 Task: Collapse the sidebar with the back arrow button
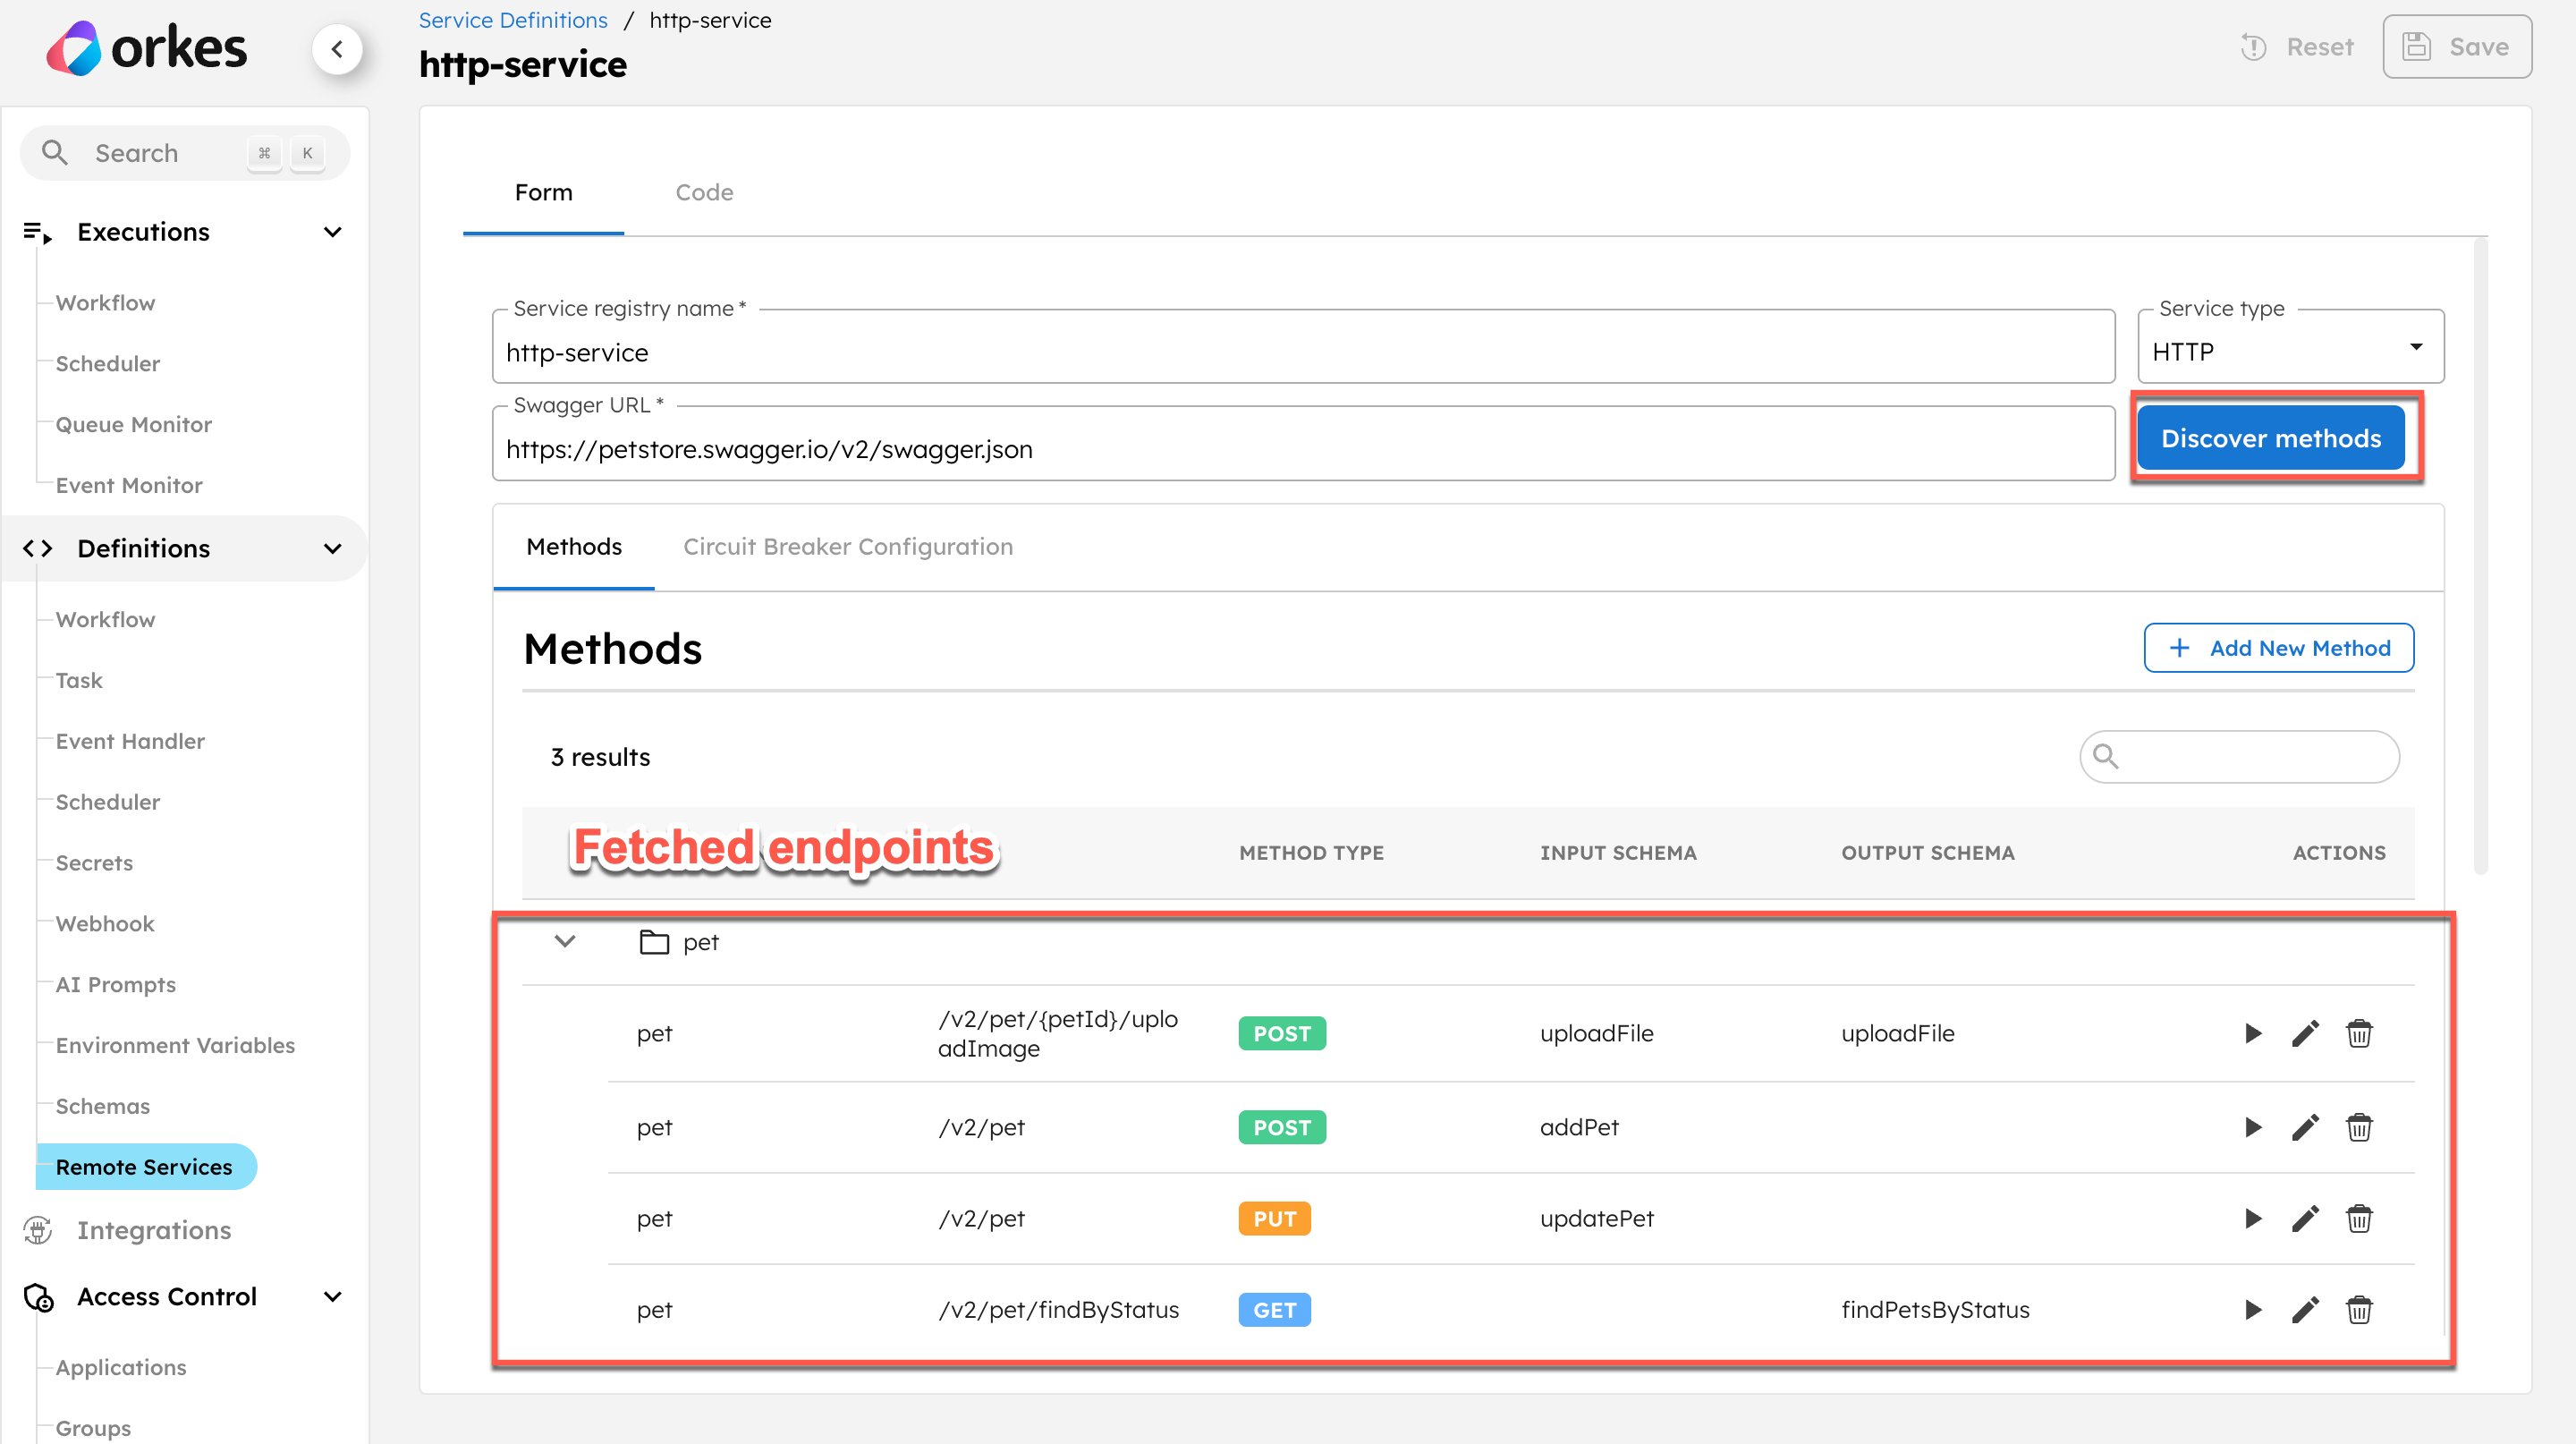[337, 48]
